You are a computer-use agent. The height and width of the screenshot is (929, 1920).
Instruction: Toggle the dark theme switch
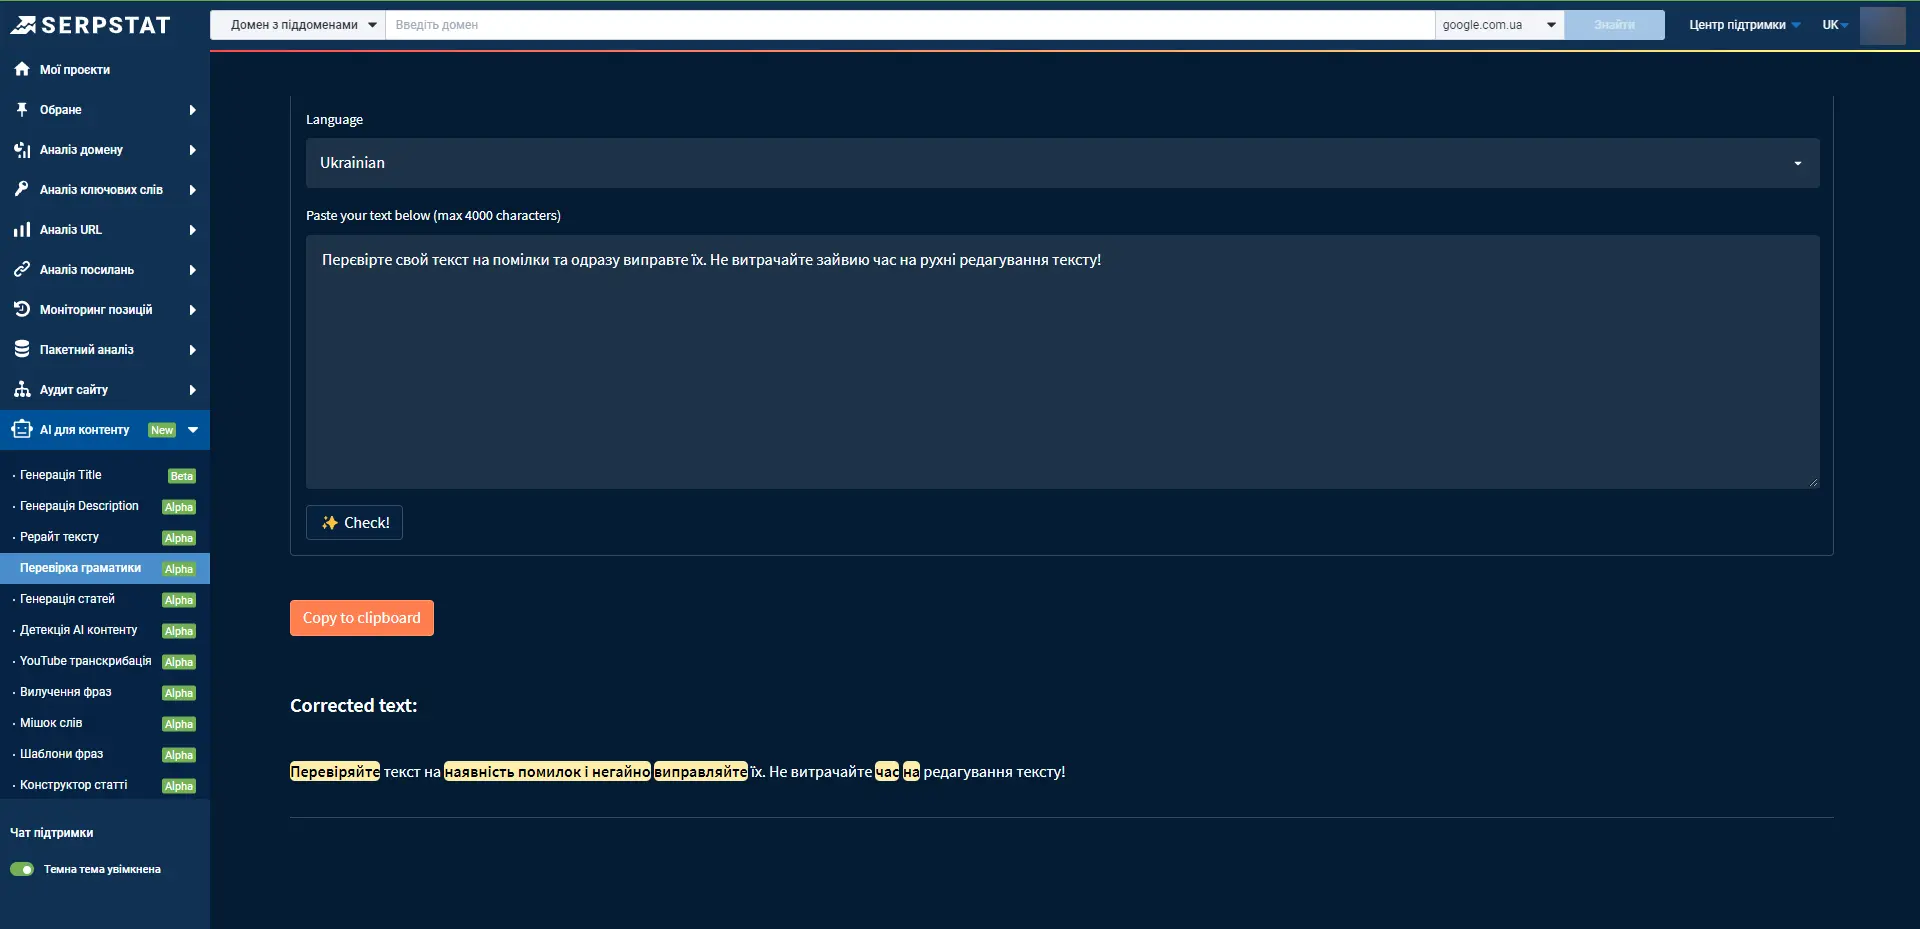click(x=22, y=869)
